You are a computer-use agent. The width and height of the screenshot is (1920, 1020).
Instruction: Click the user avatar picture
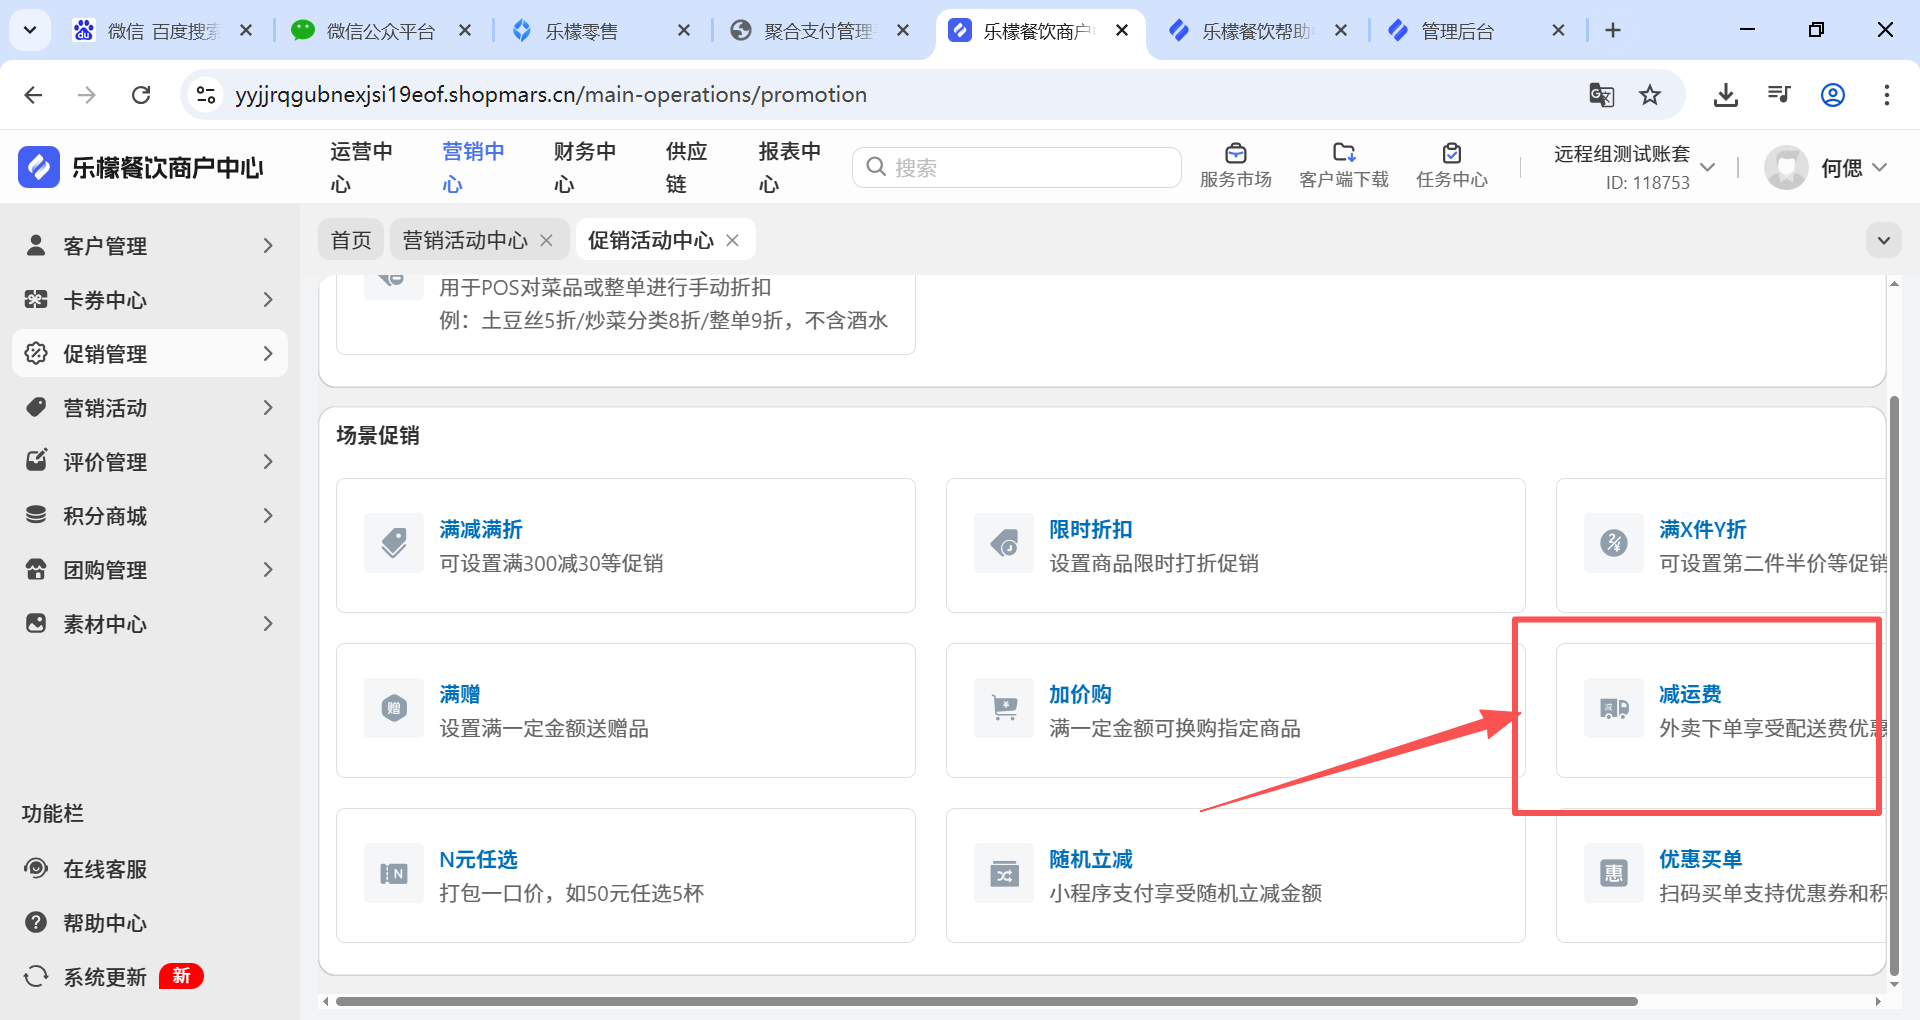click(1786, 167)
